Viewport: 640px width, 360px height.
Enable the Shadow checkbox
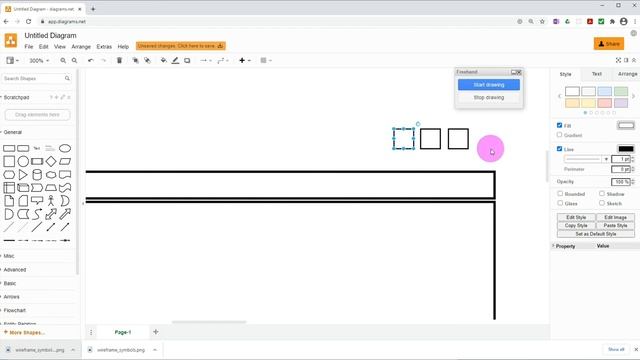[x=602, y=193]
